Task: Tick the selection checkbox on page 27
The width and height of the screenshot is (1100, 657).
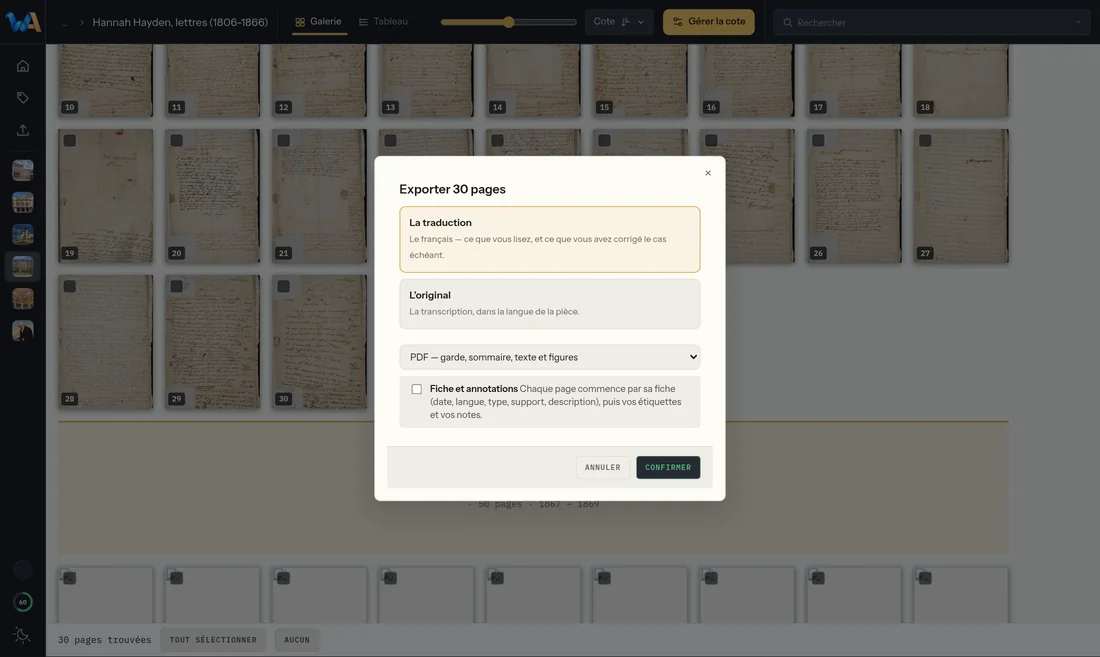Action: coord(925,140)
